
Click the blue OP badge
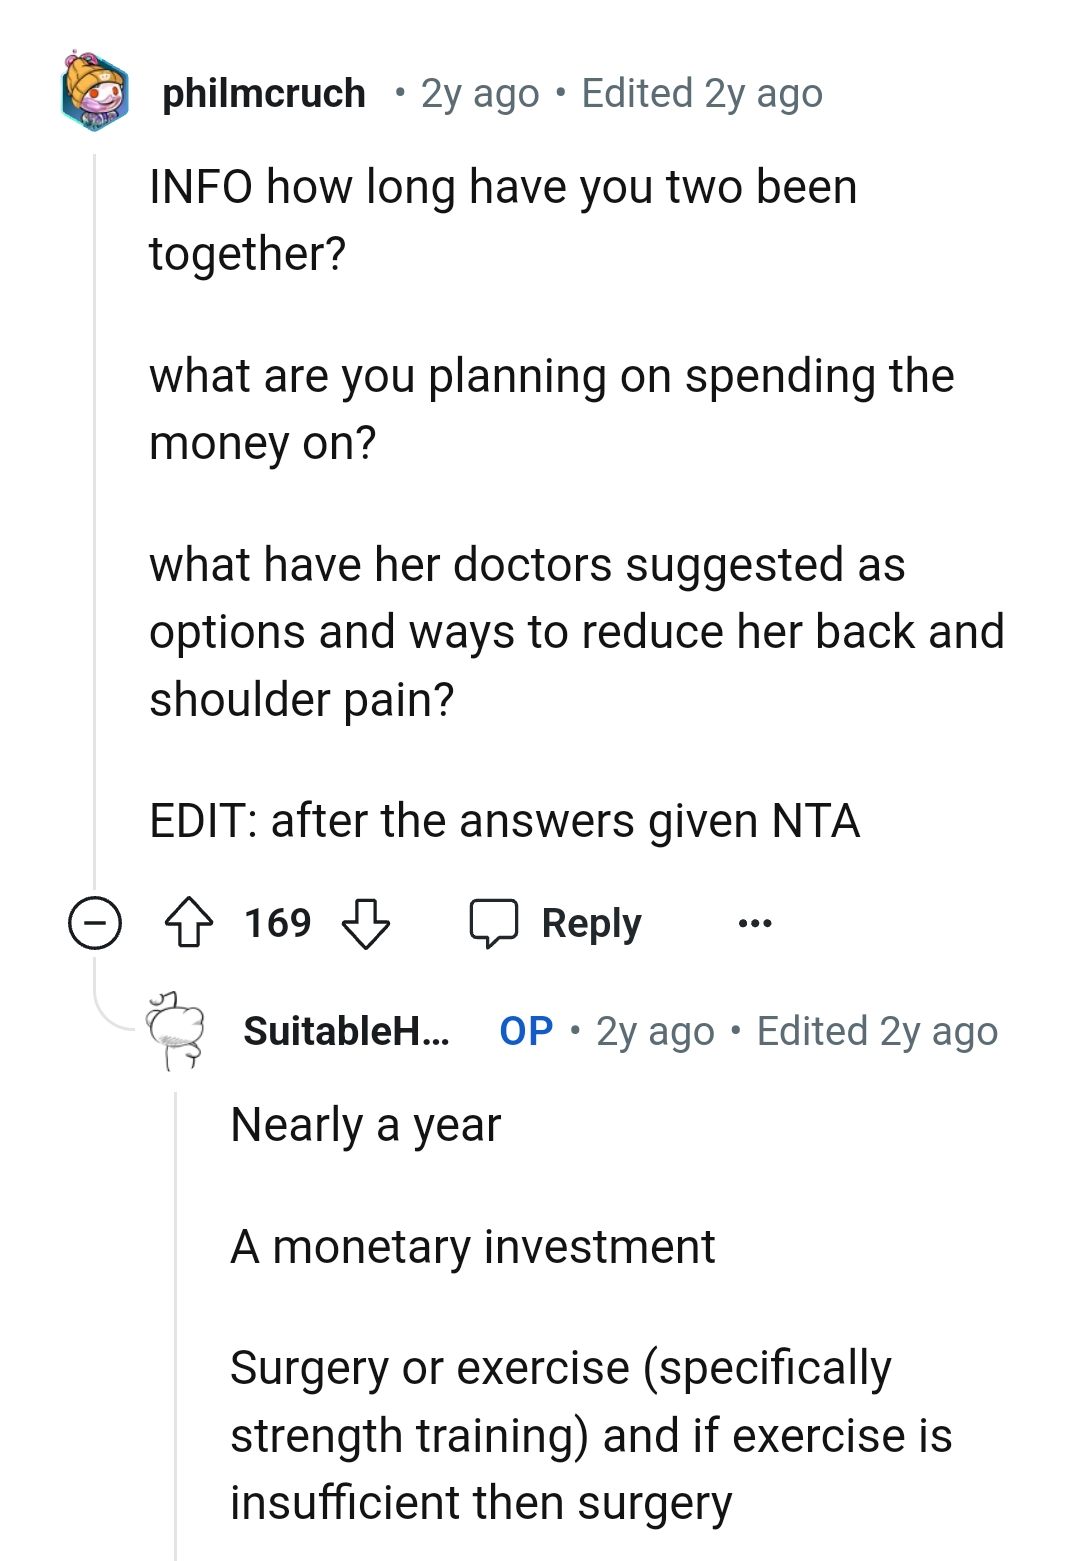click(526, 1031)
